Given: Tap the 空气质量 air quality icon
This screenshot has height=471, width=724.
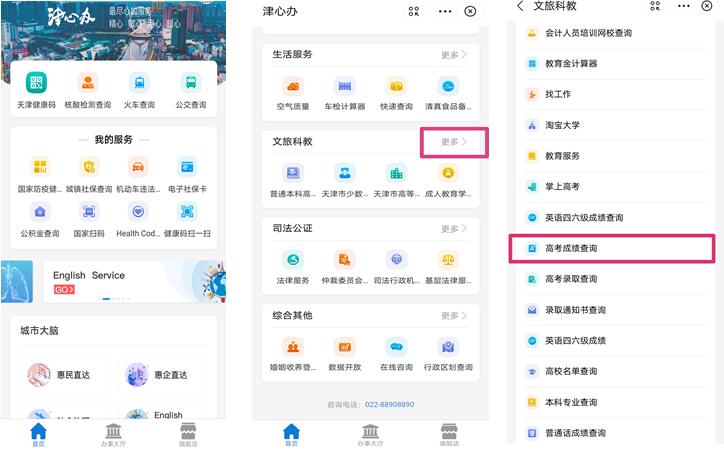Looking at the screenshot, I should tap(292, 86).
